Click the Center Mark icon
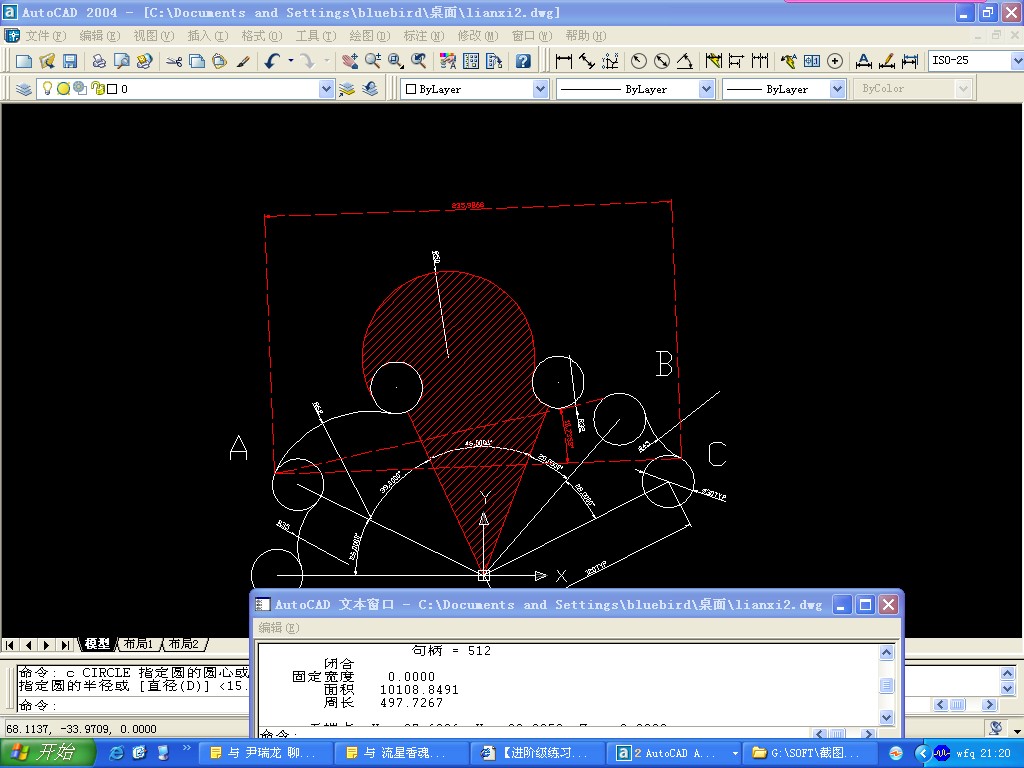Viewport: 1024px width, 768px height. click(835, 61)
